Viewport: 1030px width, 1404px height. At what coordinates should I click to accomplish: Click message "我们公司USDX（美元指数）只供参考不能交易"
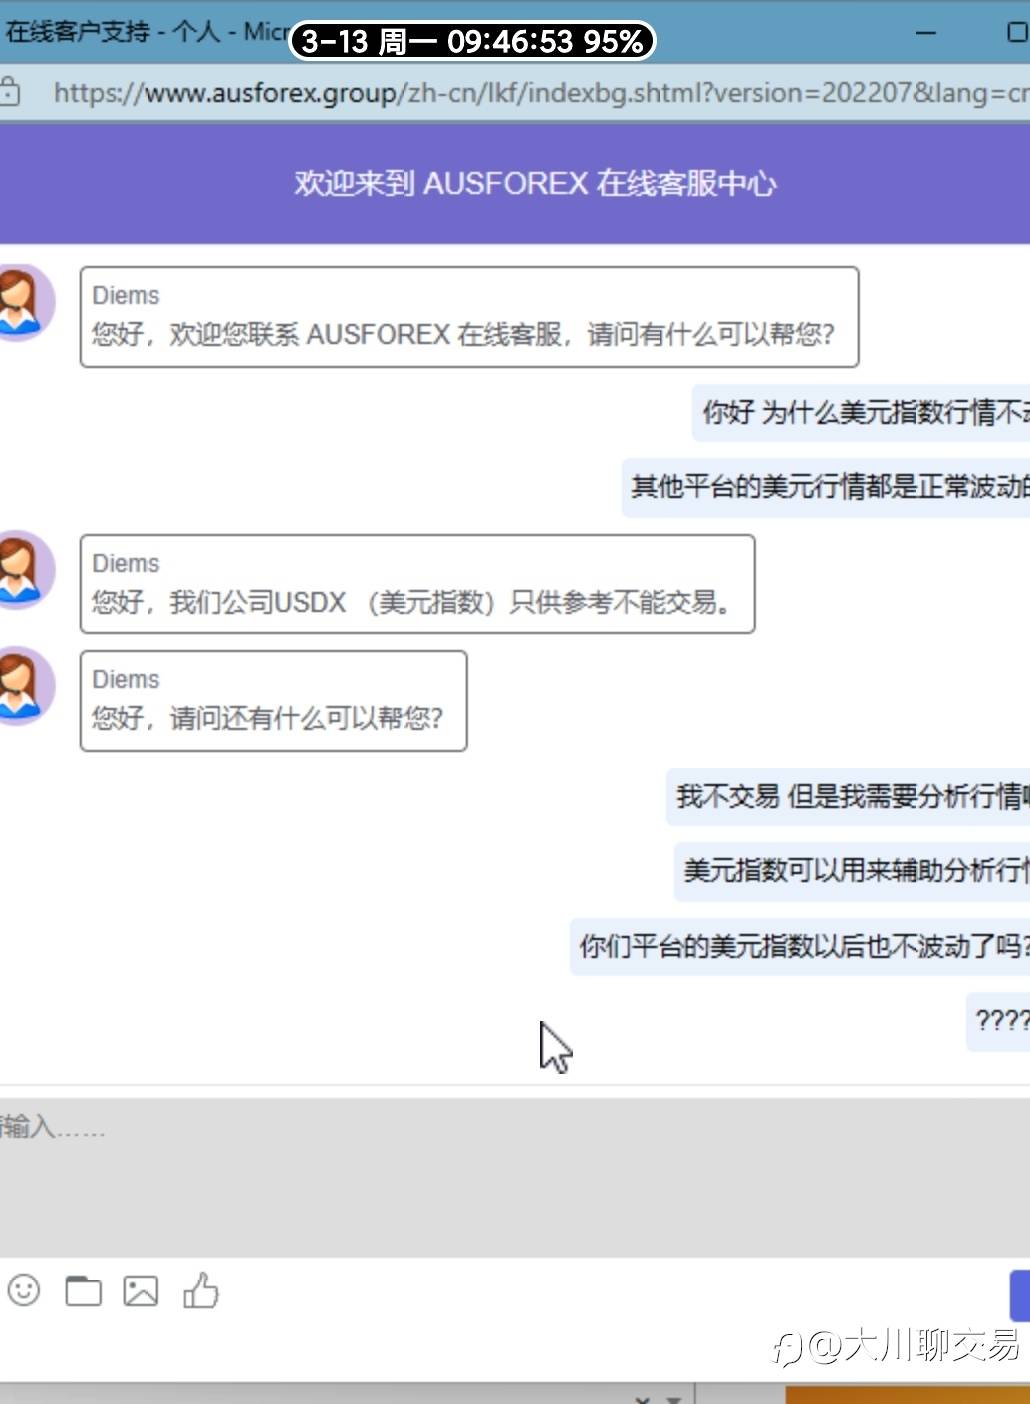(x=417, y=584)
